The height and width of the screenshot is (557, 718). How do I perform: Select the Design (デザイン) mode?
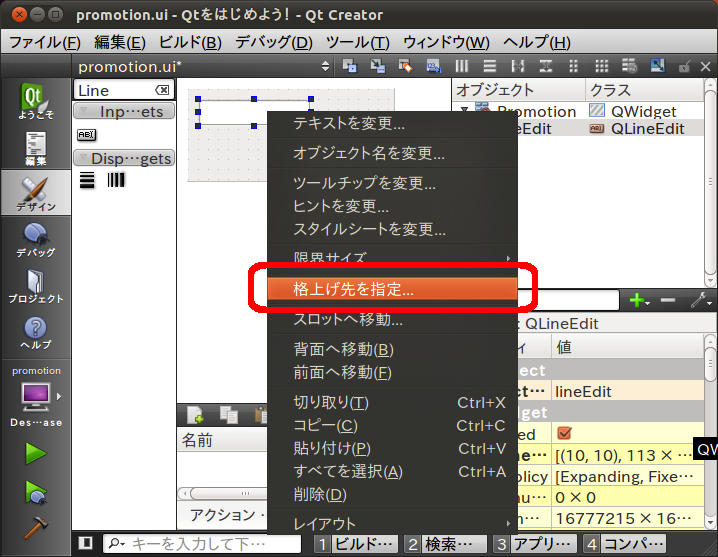click(35, 195)
